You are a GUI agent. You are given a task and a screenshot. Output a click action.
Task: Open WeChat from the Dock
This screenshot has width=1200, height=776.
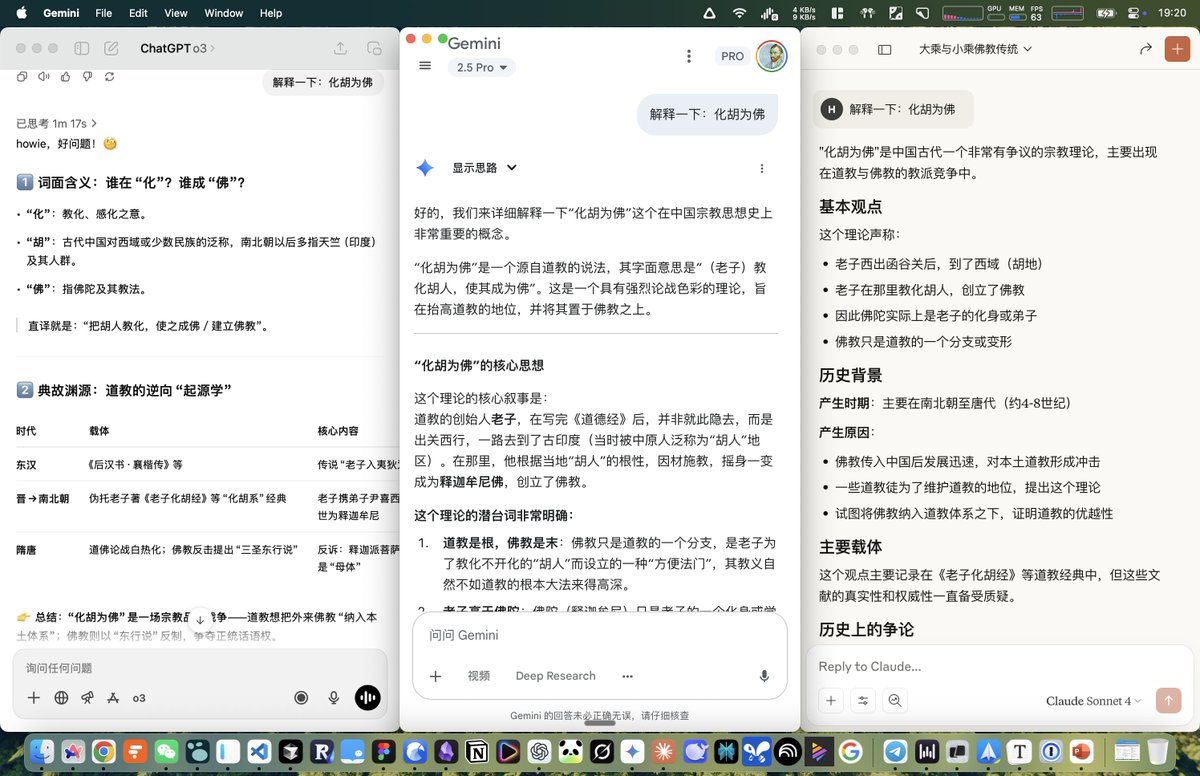point(166,751)
